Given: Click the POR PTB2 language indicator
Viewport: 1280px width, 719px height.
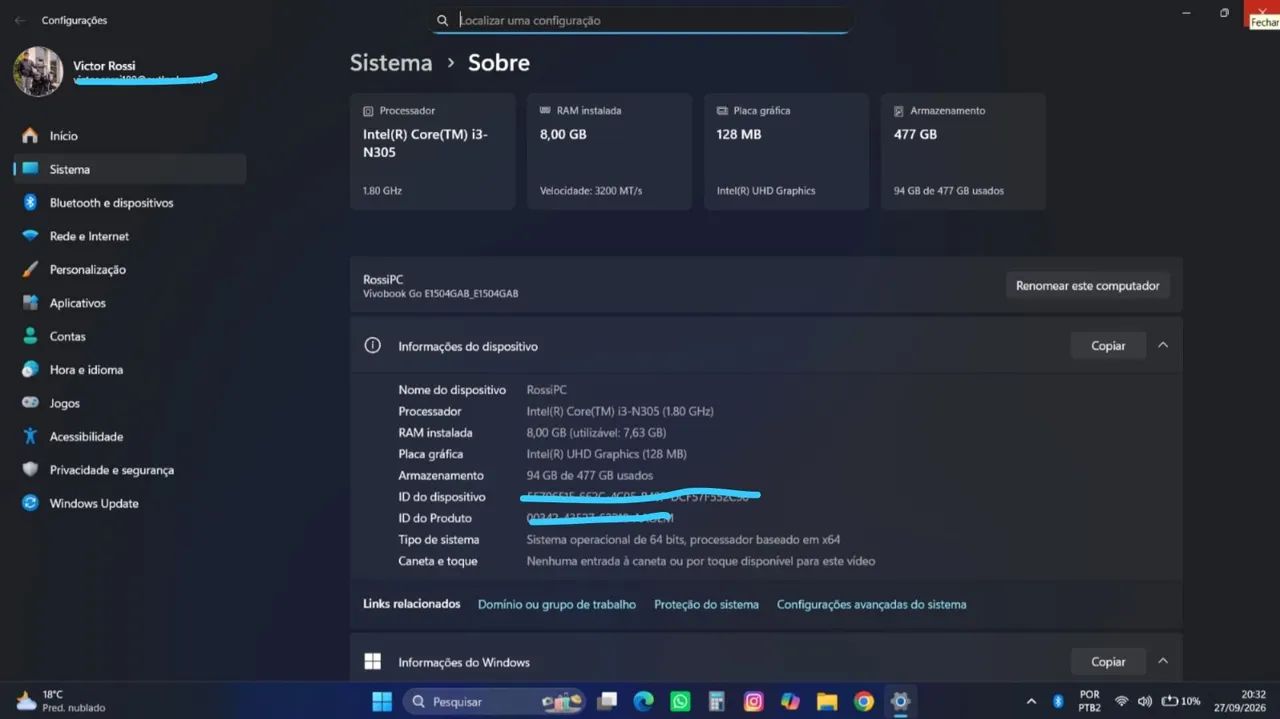Looking at the screenshot, I should click(1090, 701).
